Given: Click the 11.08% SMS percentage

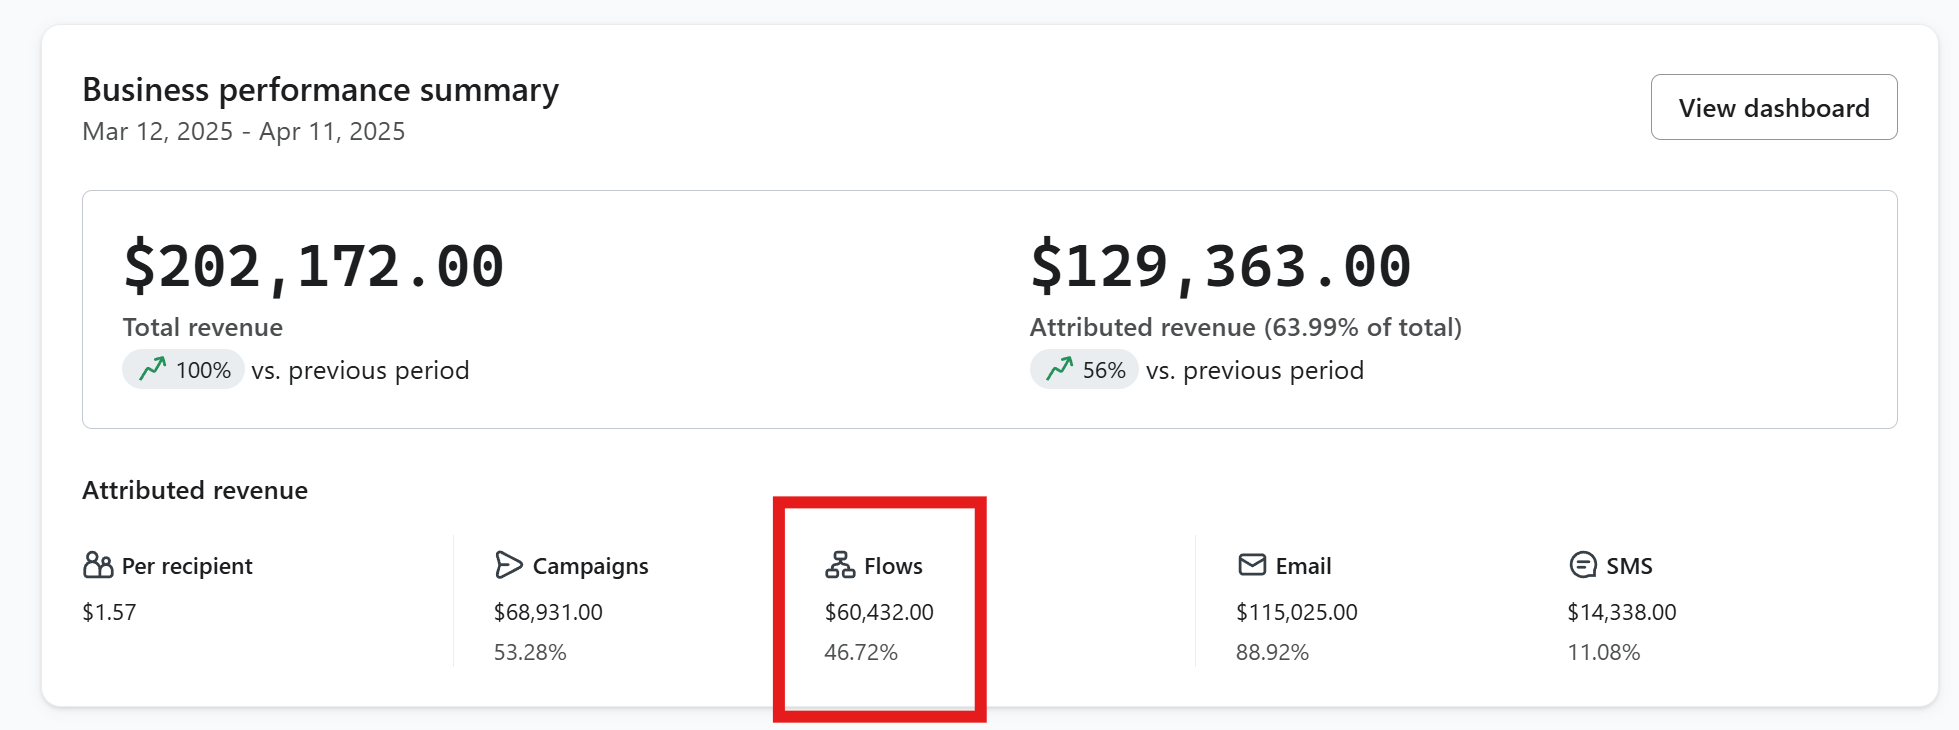Looking at the screenshot, I should 1604,652.
